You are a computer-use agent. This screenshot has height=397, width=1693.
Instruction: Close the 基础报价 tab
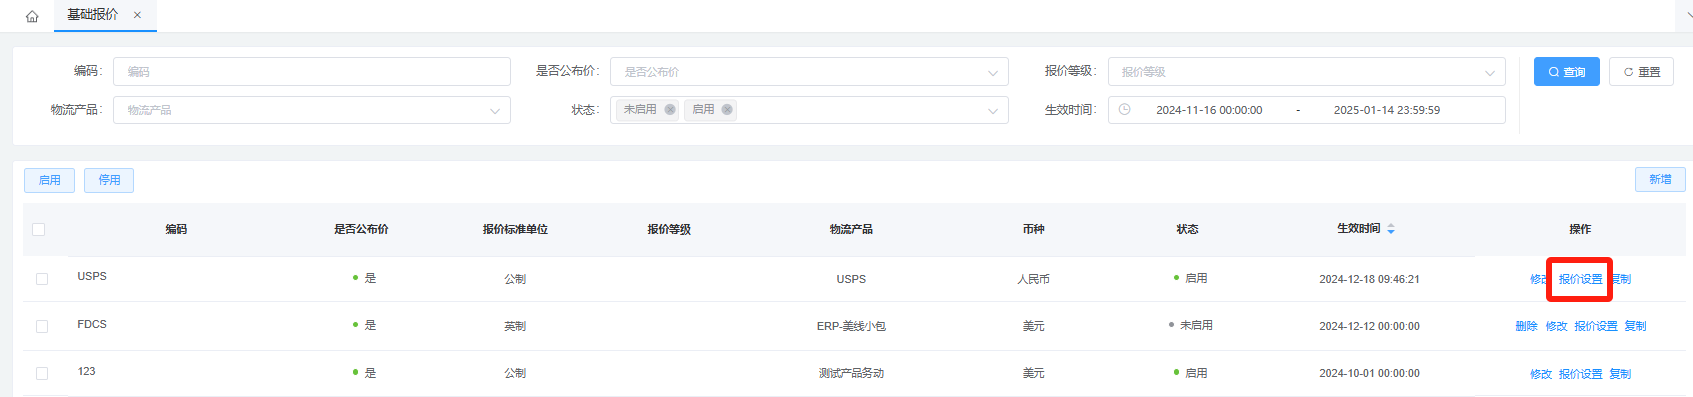[137, 15]
